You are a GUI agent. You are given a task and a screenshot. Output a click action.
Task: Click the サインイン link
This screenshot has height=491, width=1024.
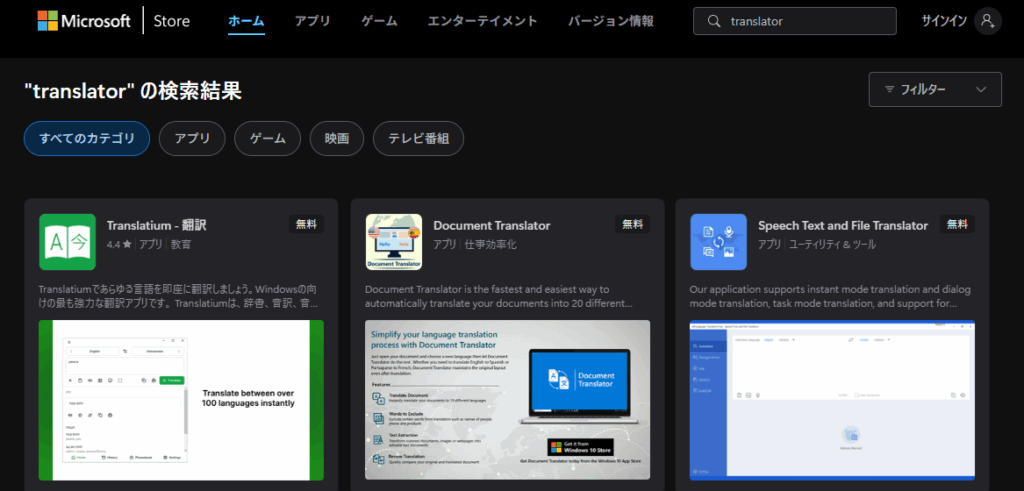[x=944, y=21]
